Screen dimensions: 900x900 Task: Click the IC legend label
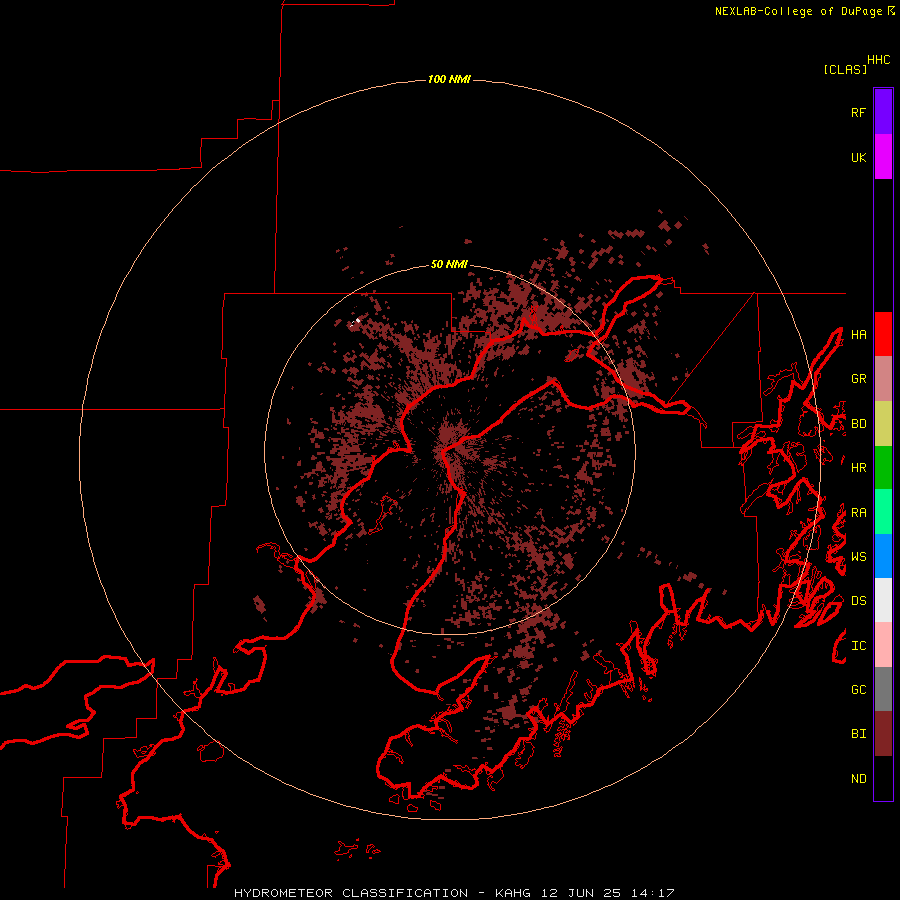tap(858, 646)
